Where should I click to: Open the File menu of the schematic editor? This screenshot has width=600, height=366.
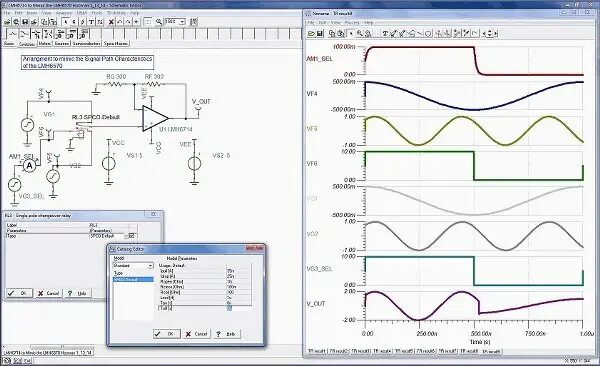click(7, 13)
